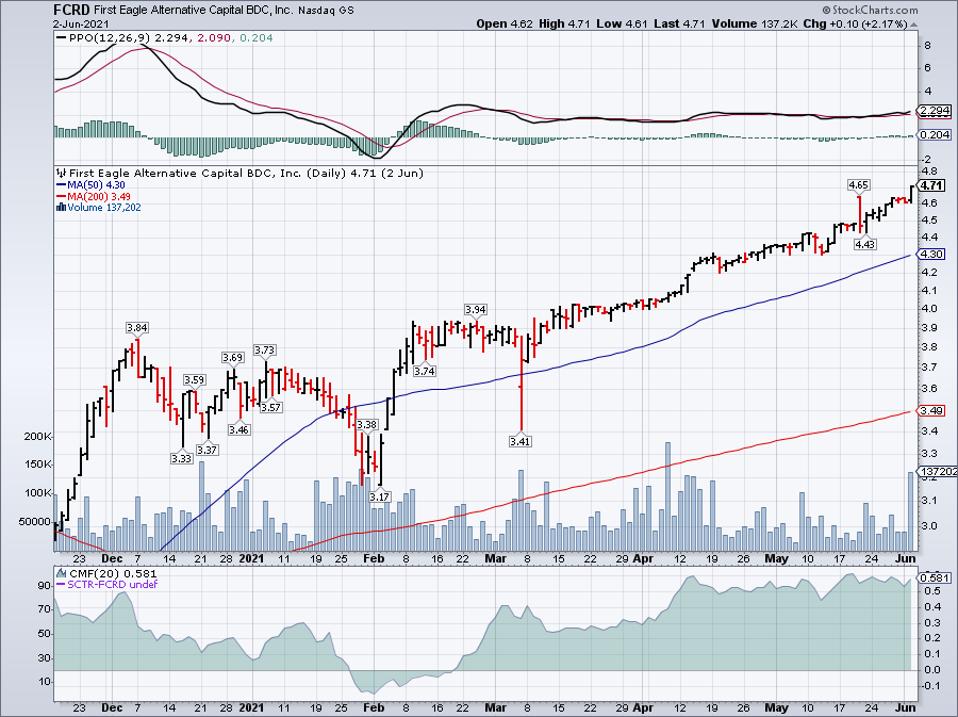Screen dimensions: 958x717
Task: Click the MA(200) 3.49 legend entry
Action: (99, 197)
